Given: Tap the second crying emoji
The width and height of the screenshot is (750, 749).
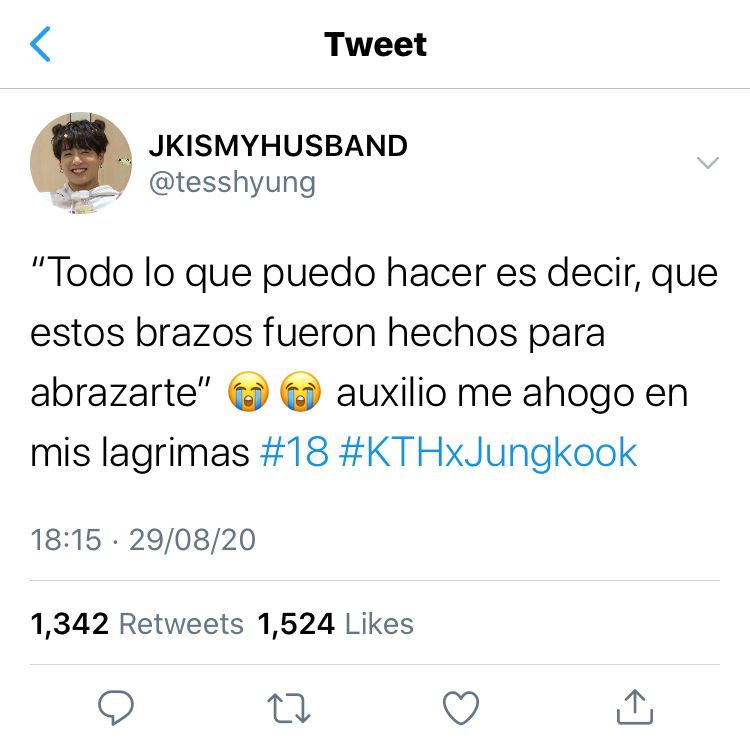Looking at the screenshot, I should 300,392.
